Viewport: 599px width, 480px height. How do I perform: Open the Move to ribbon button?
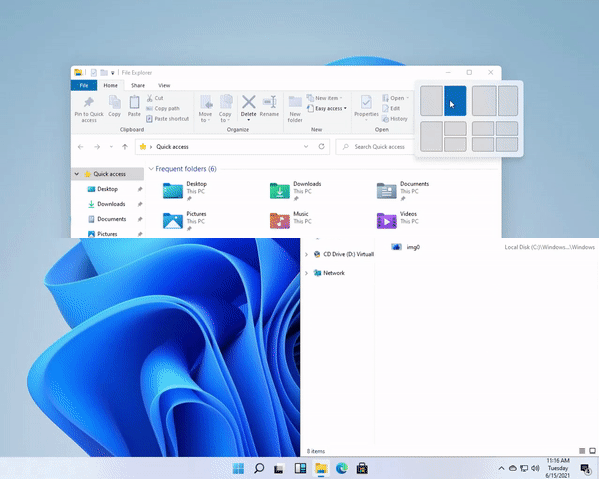(206, 109)
